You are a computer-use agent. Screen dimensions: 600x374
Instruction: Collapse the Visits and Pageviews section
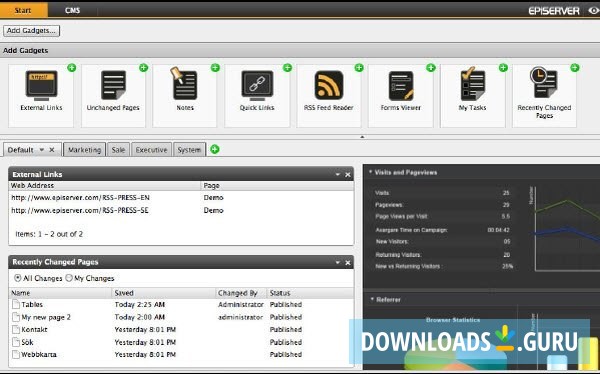tap(370, 172)
